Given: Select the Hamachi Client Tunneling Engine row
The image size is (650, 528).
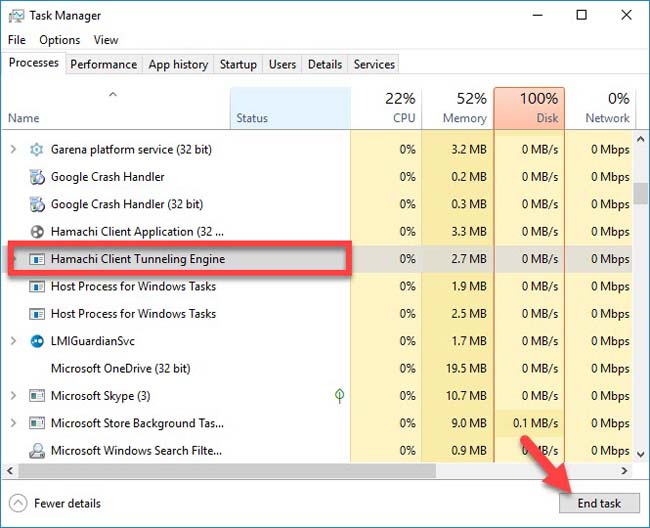Looking at the screenshot, I should pyautogui.click(x=317, y=259).
